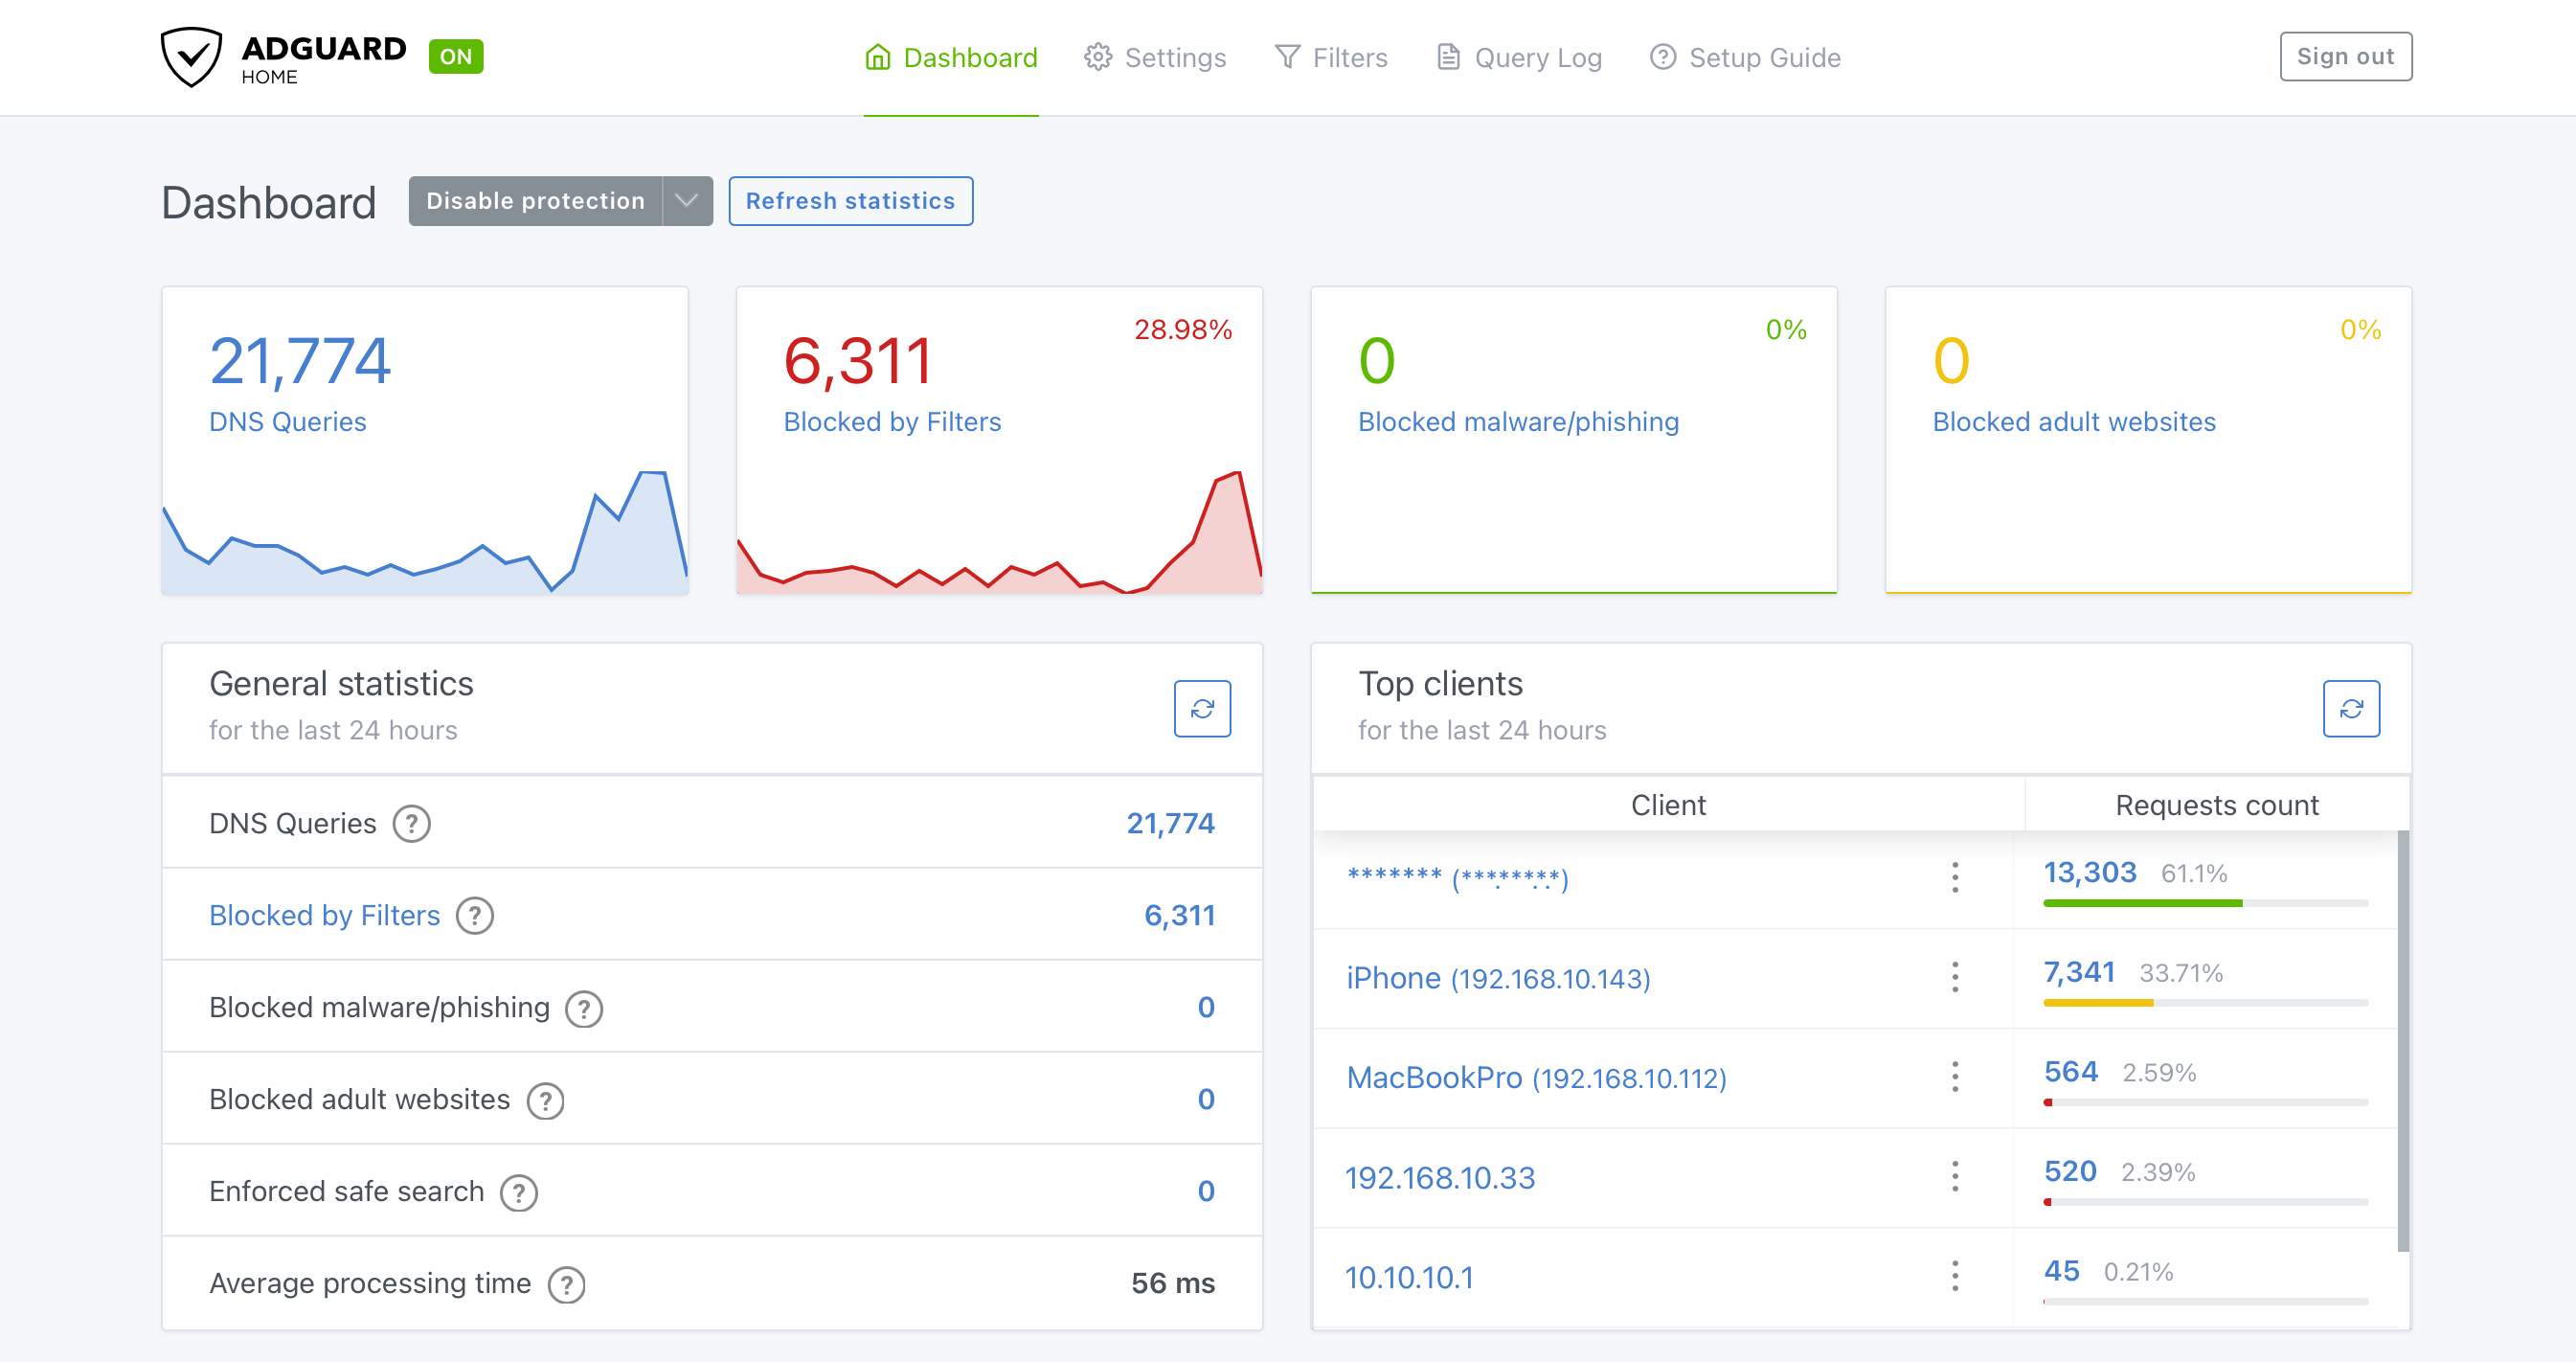The height and width of the screenshot is (1362, 2576).
Task: Sign out of AdGuard Home
Action: (x=2345, y=56)
